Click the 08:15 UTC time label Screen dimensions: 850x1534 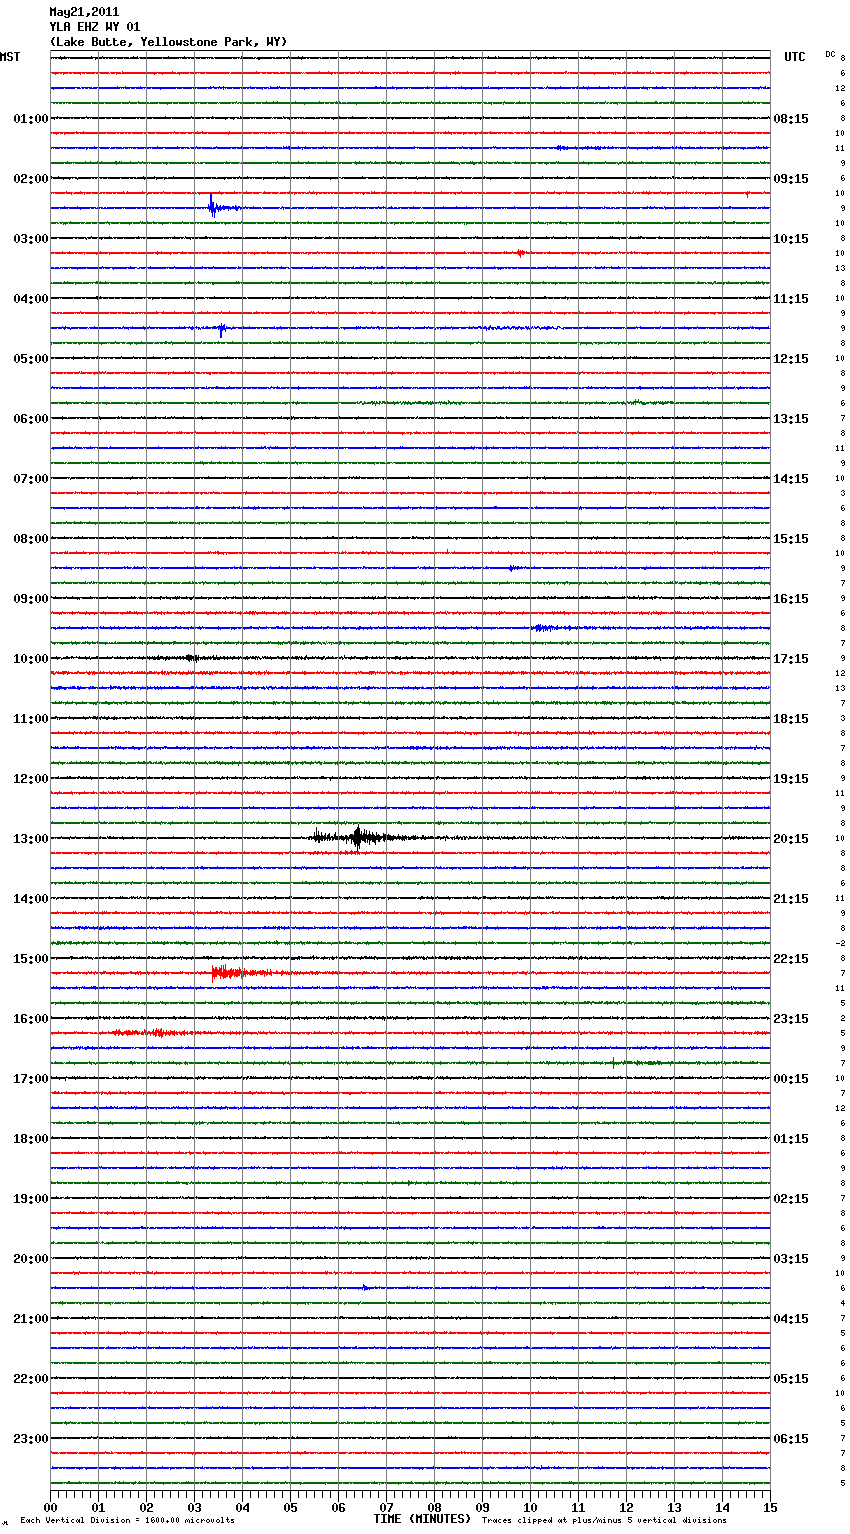tap(791, 119)
